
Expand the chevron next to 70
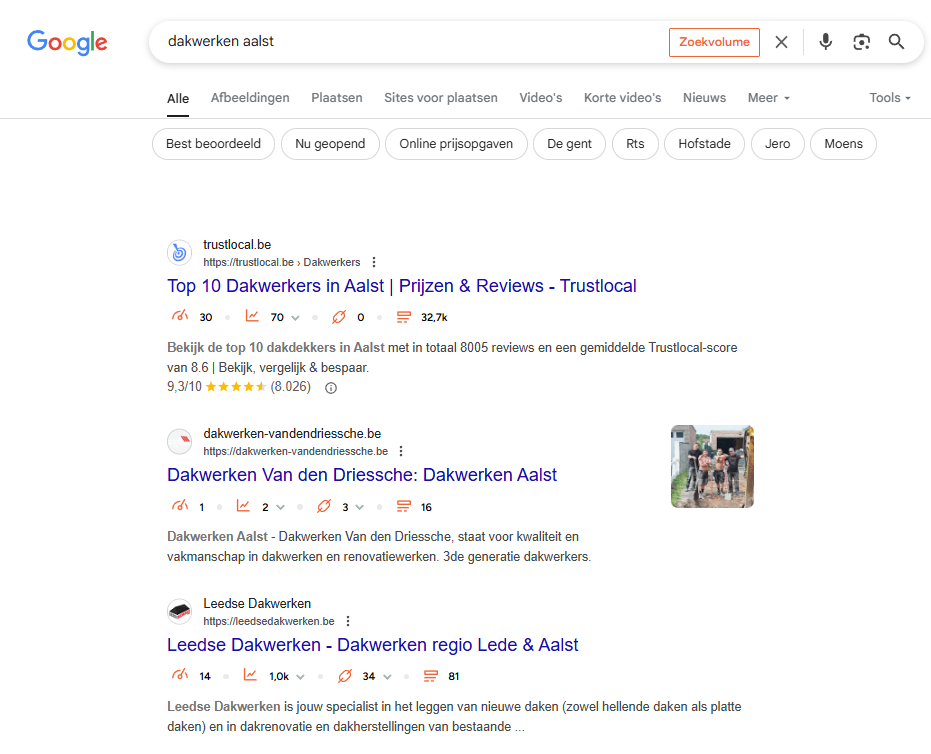click(x=295, y=318)
